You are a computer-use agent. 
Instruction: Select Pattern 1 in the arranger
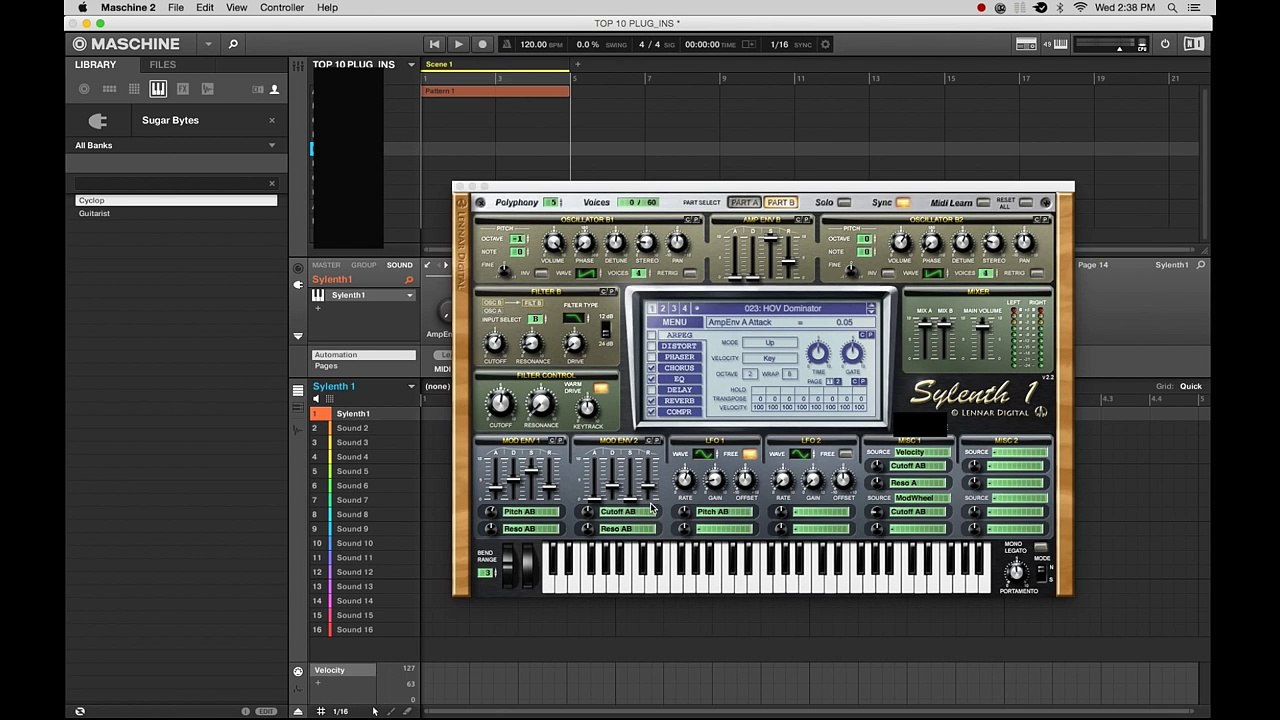[496, 91]
